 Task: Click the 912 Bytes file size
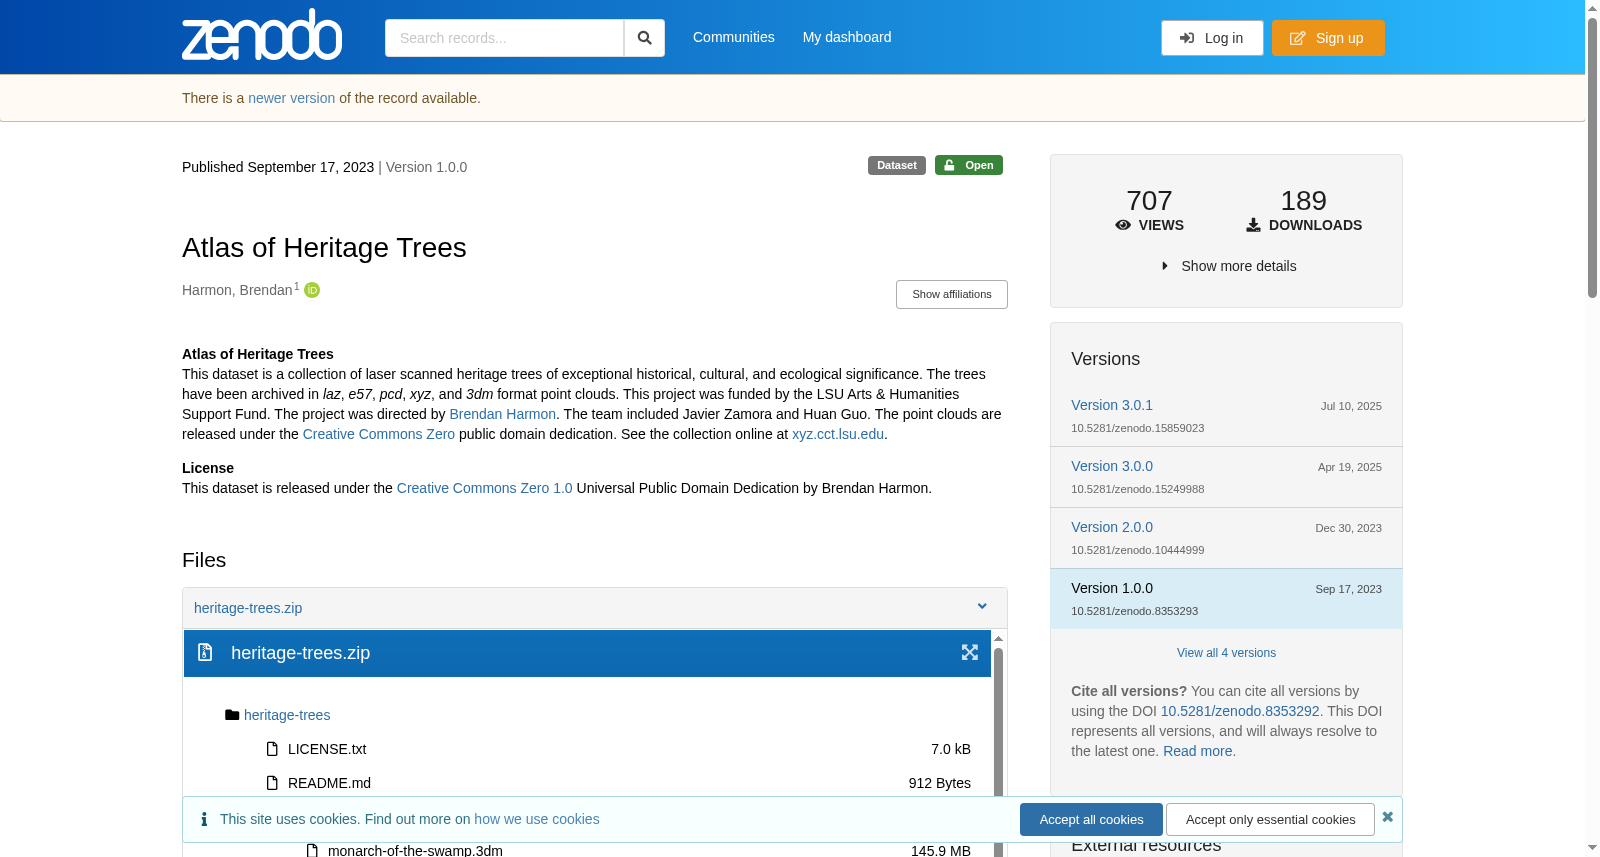[940, 783]
